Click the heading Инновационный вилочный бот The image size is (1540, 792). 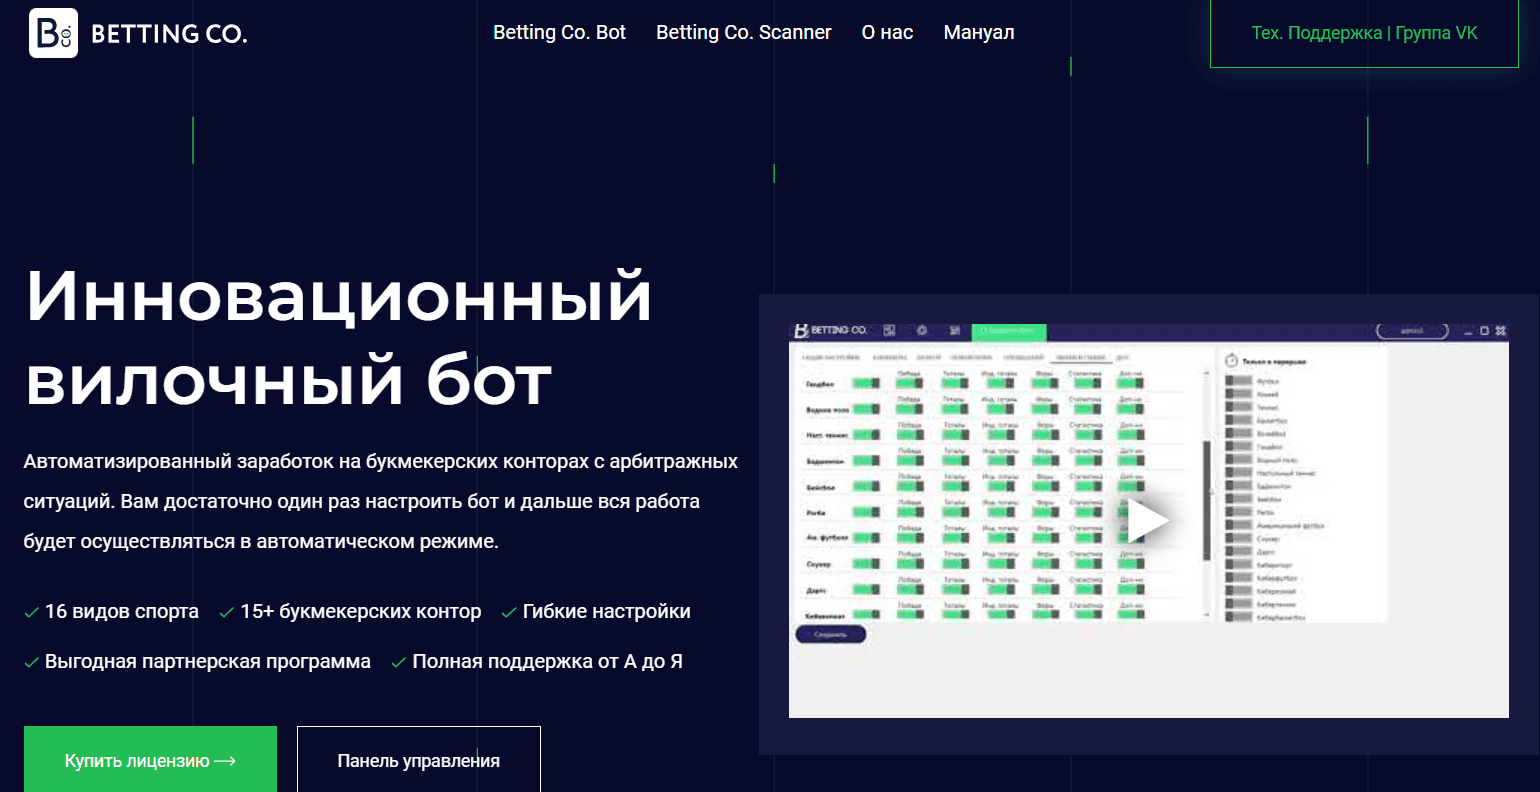(338, 338)
